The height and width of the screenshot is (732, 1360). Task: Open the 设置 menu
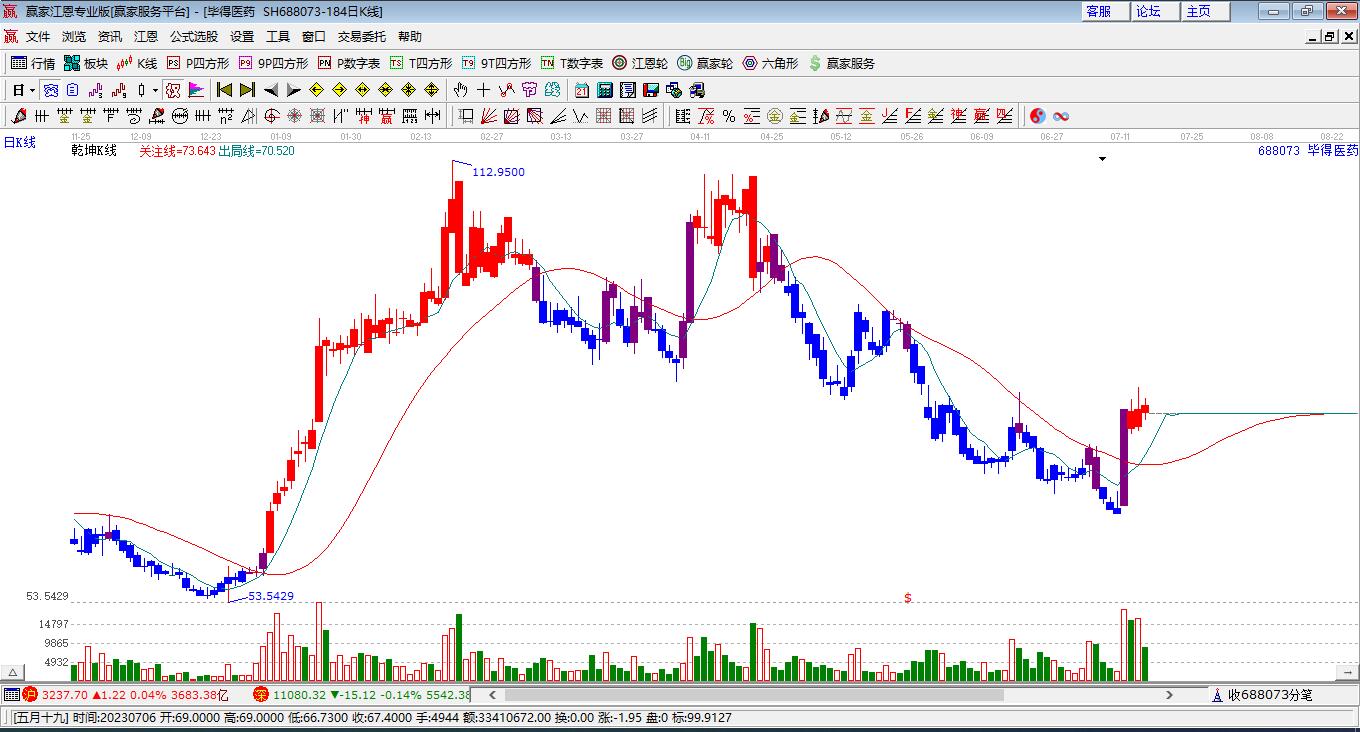(x=242, y=37)
